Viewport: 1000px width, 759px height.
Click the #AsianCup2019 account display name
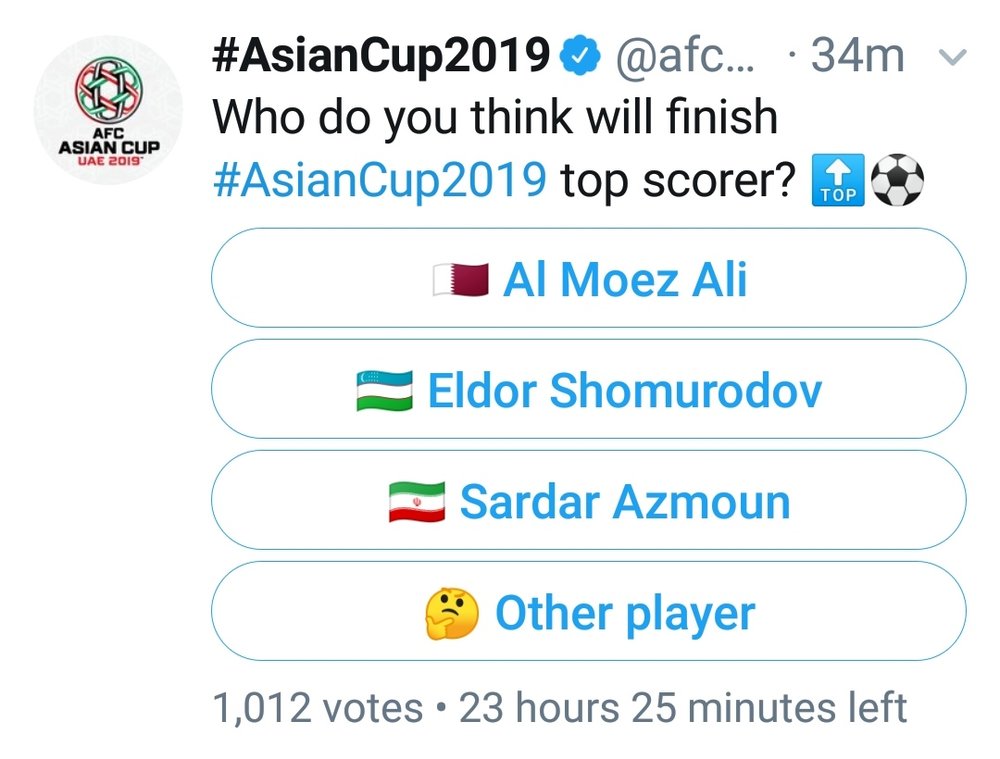click(x=381, y=55)
